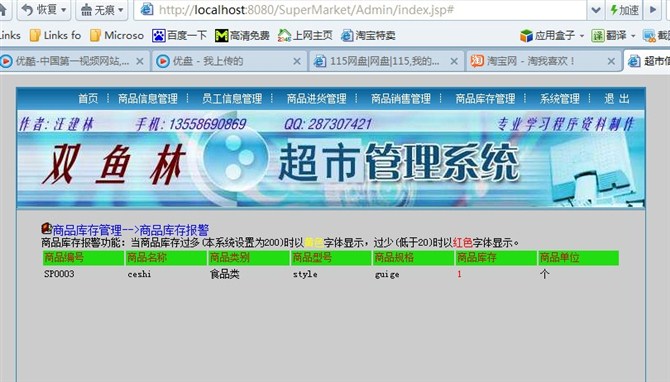Viewport: 670px width, 382px height.
Task: Open the 系统管理 menu
Action: [560, 99]
